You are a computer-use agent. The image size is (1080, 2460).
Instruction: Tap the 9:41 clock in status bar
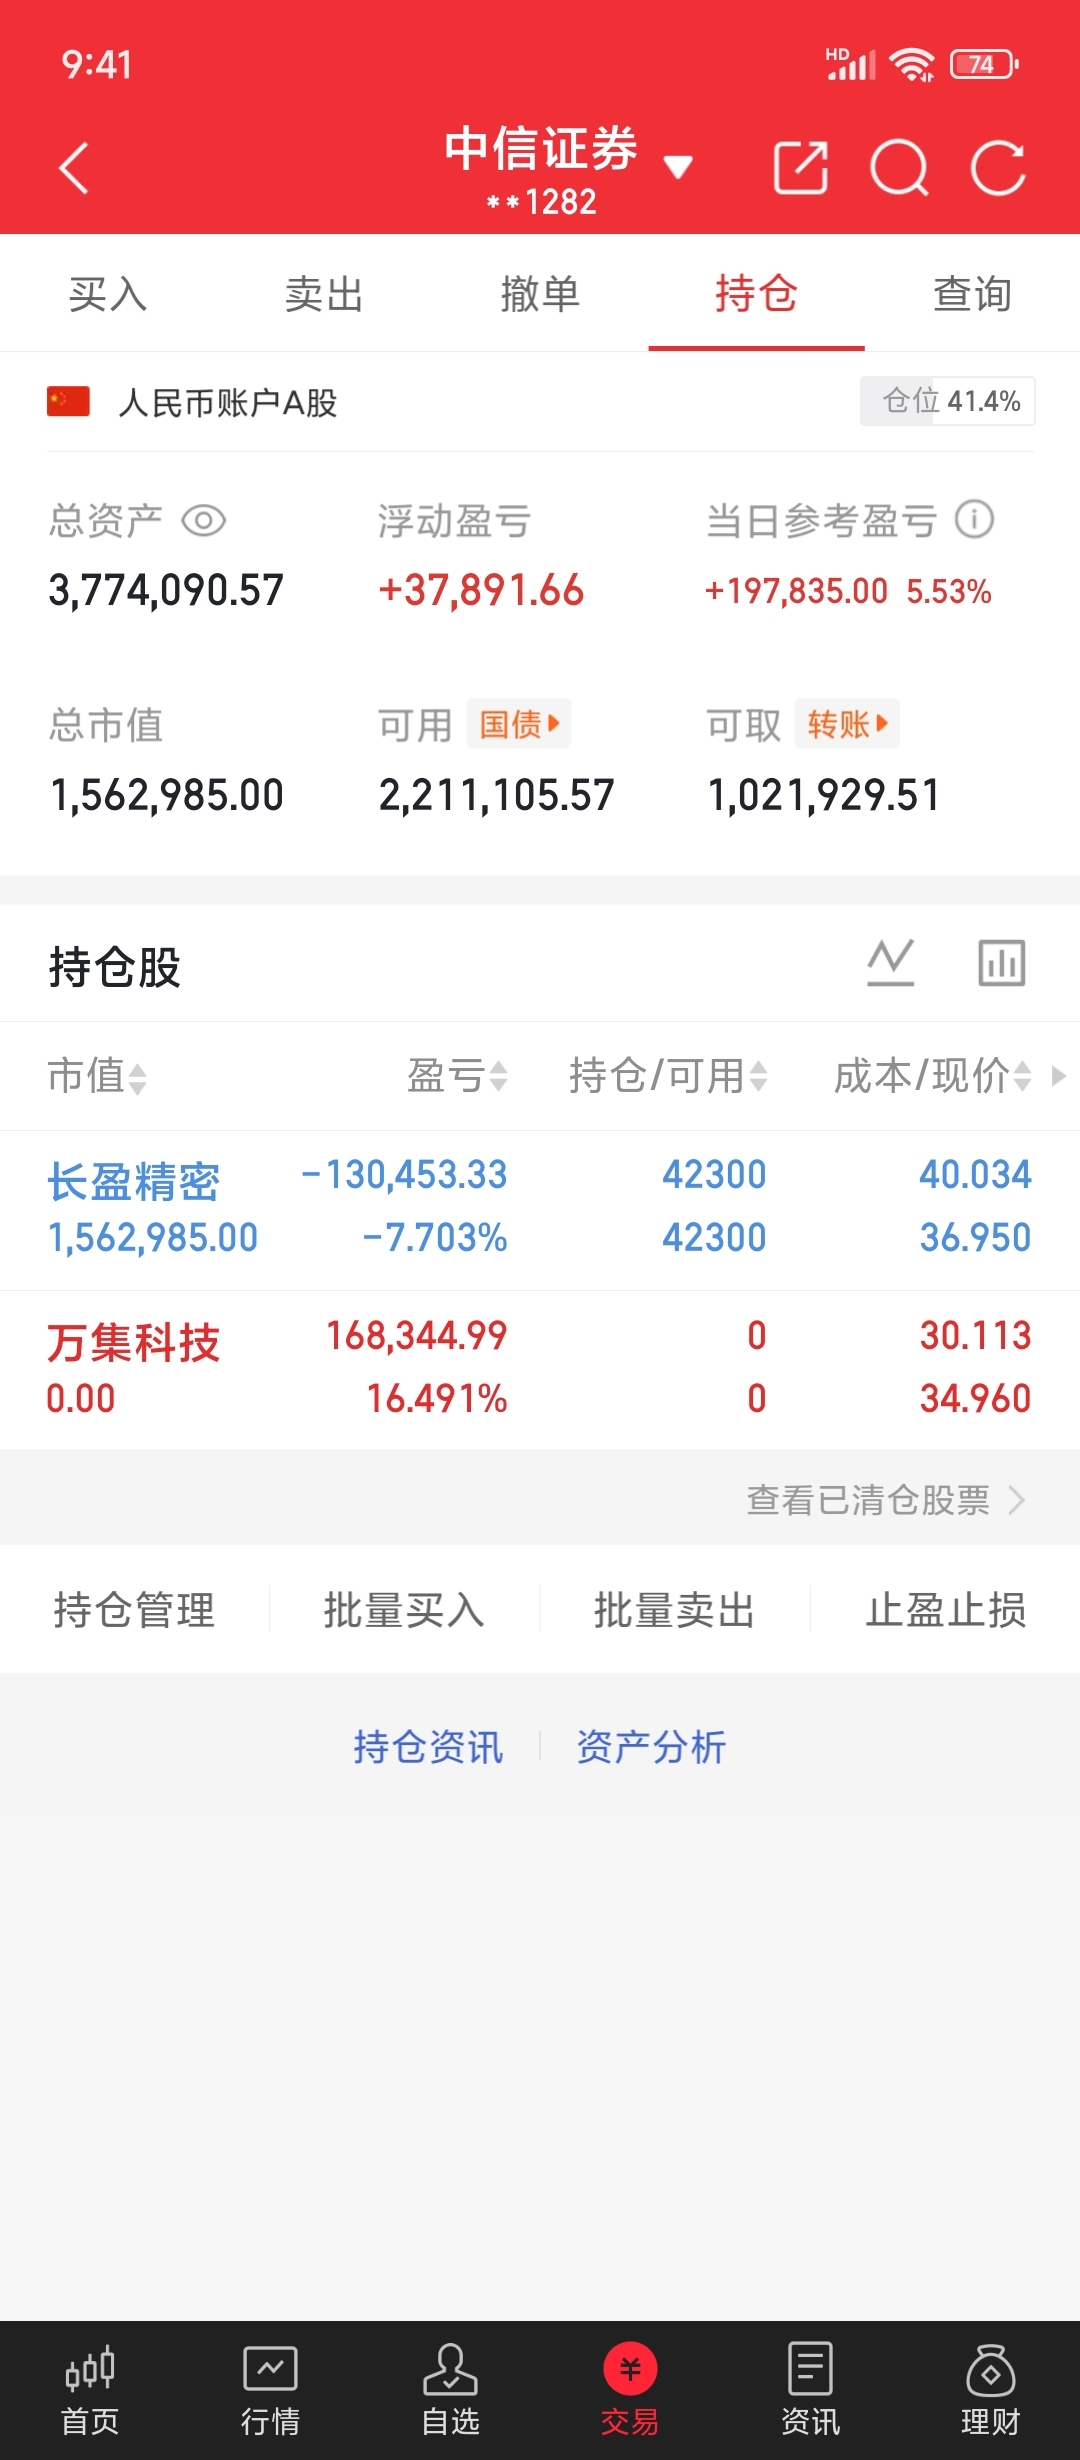tap(97, 65)
